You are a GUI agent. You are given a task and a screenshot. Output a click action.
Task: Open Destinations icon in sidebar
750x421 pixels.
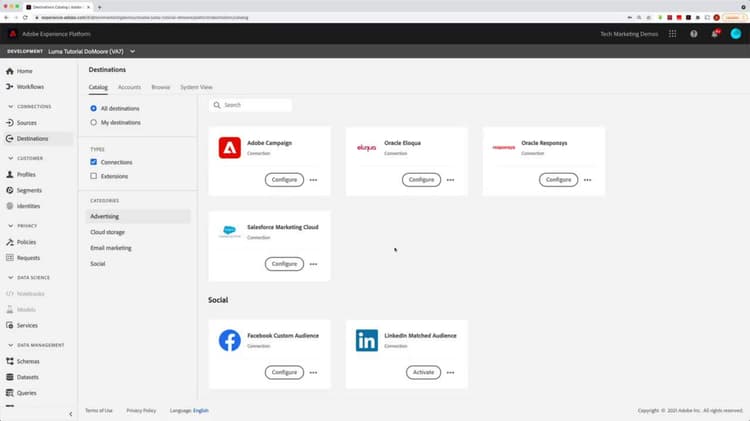10,139
